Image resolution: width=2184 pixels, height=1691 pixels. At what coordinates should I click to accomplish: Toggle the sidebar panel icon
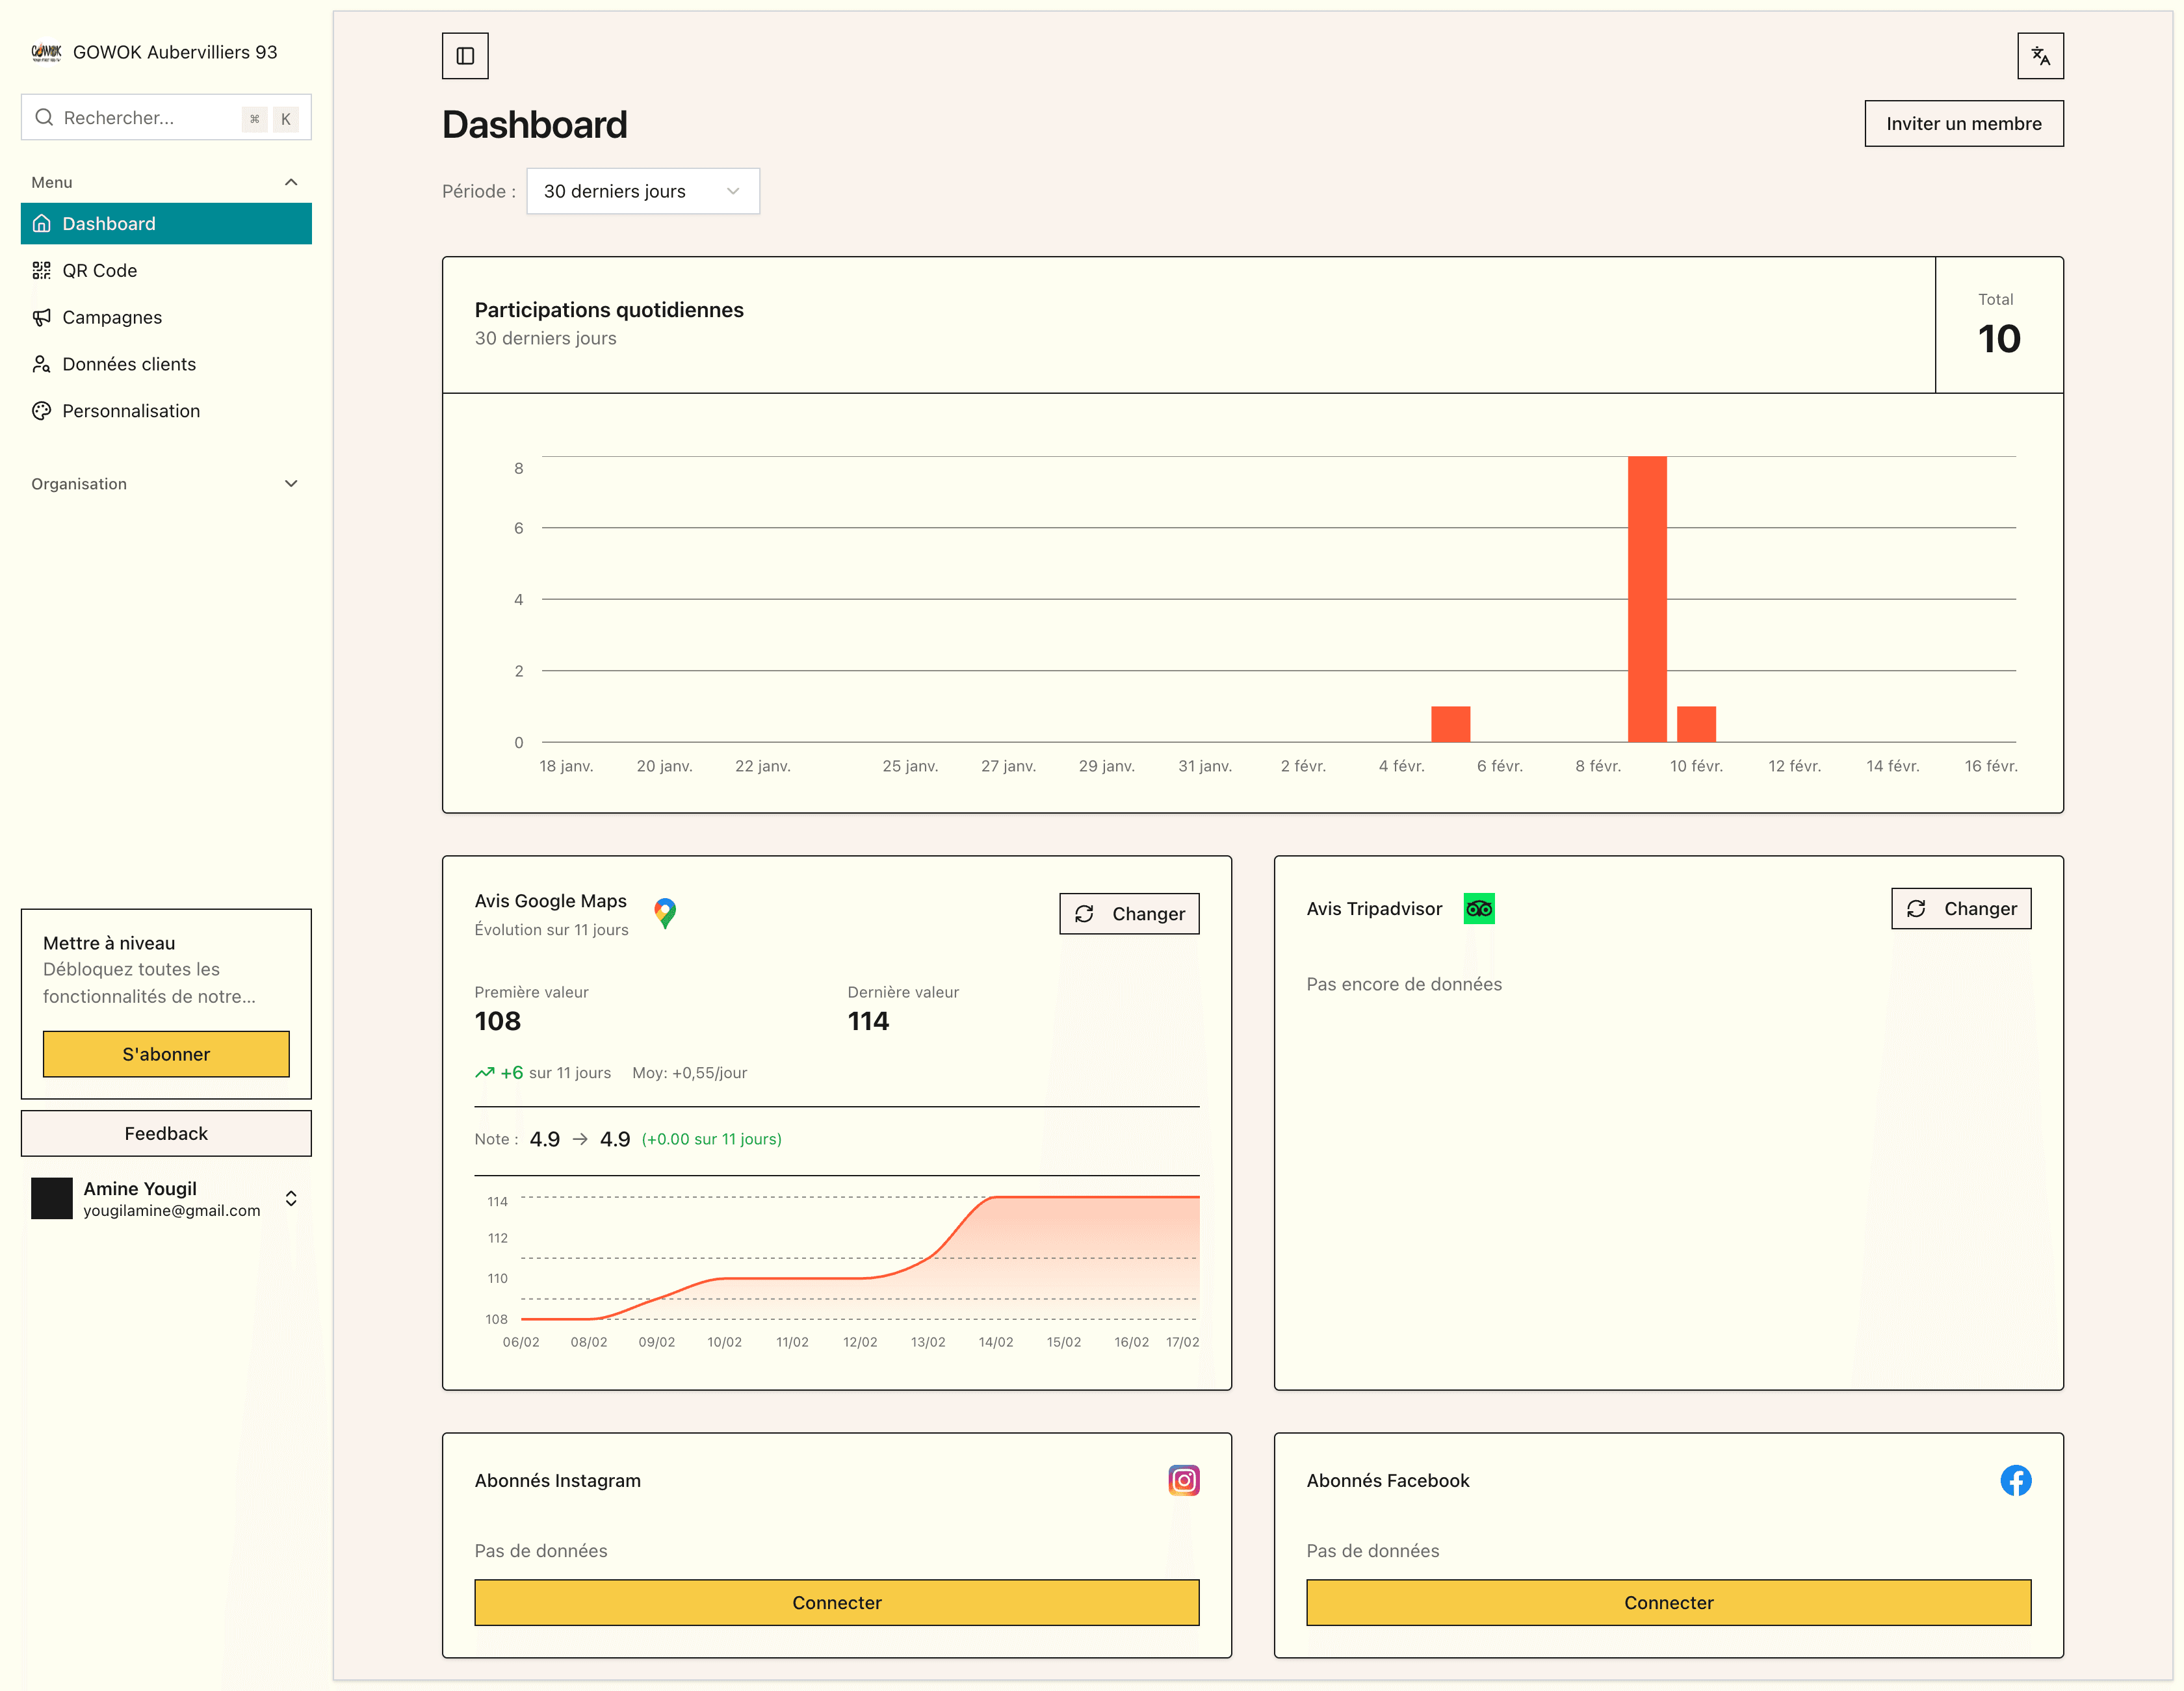[465, 56]
